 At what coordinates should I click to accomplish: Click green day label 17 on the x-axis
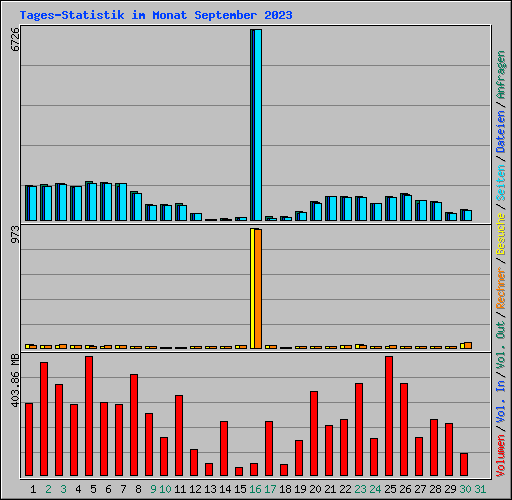click(270, 489)
